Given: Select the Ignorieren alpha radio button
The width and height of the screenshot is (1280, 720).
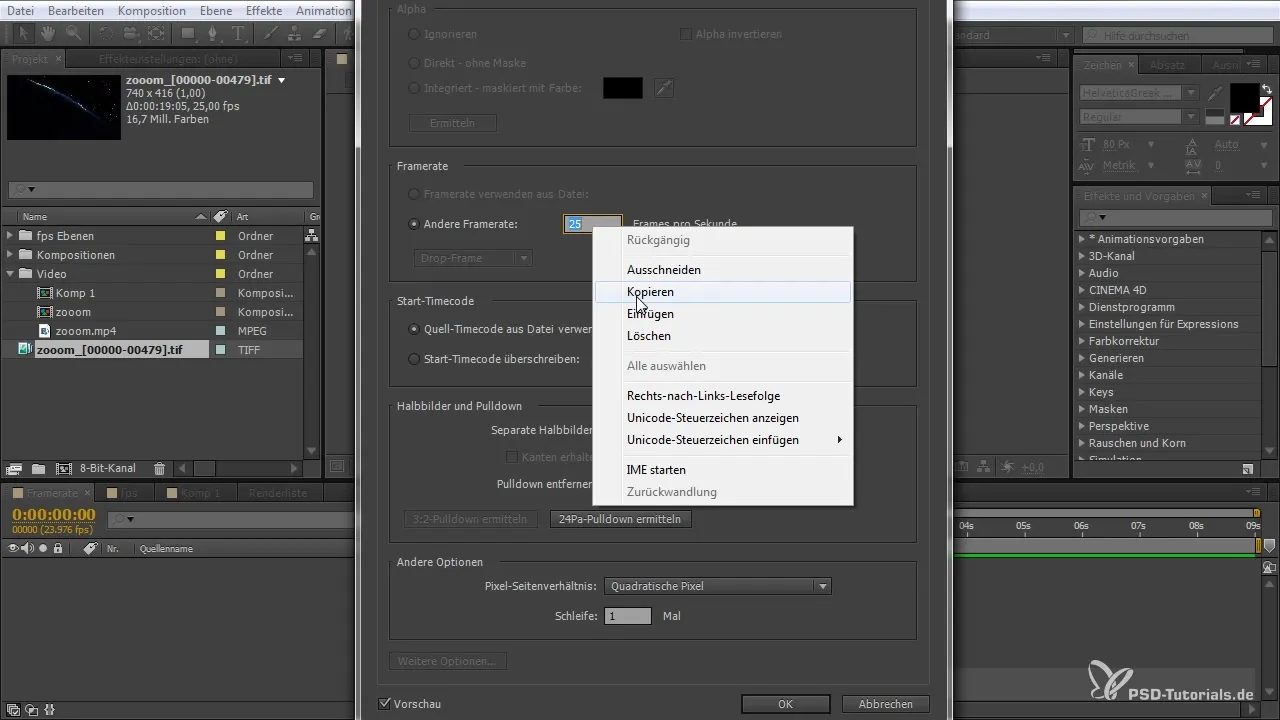Looking at the screenshot, I should point(414,34).
